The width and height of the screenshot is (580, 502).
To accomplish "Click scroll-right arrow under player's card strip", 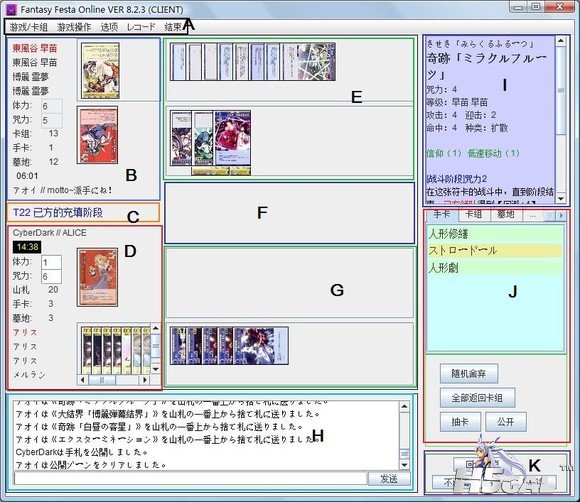I will click(145, 380).
